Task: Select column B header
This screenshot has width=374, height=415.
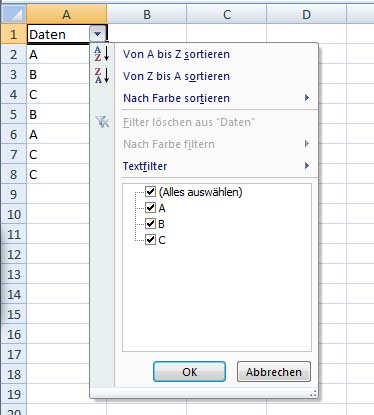Action: [147, 14]
